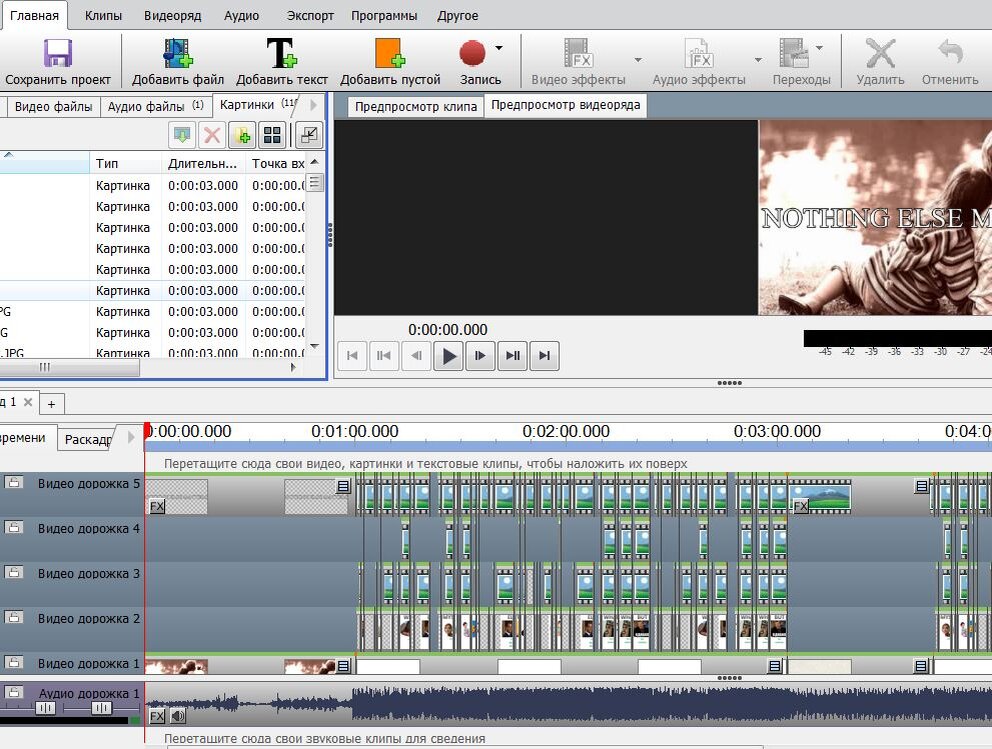Jump to start of preview
992x749 pixels.
coord(352,356)
